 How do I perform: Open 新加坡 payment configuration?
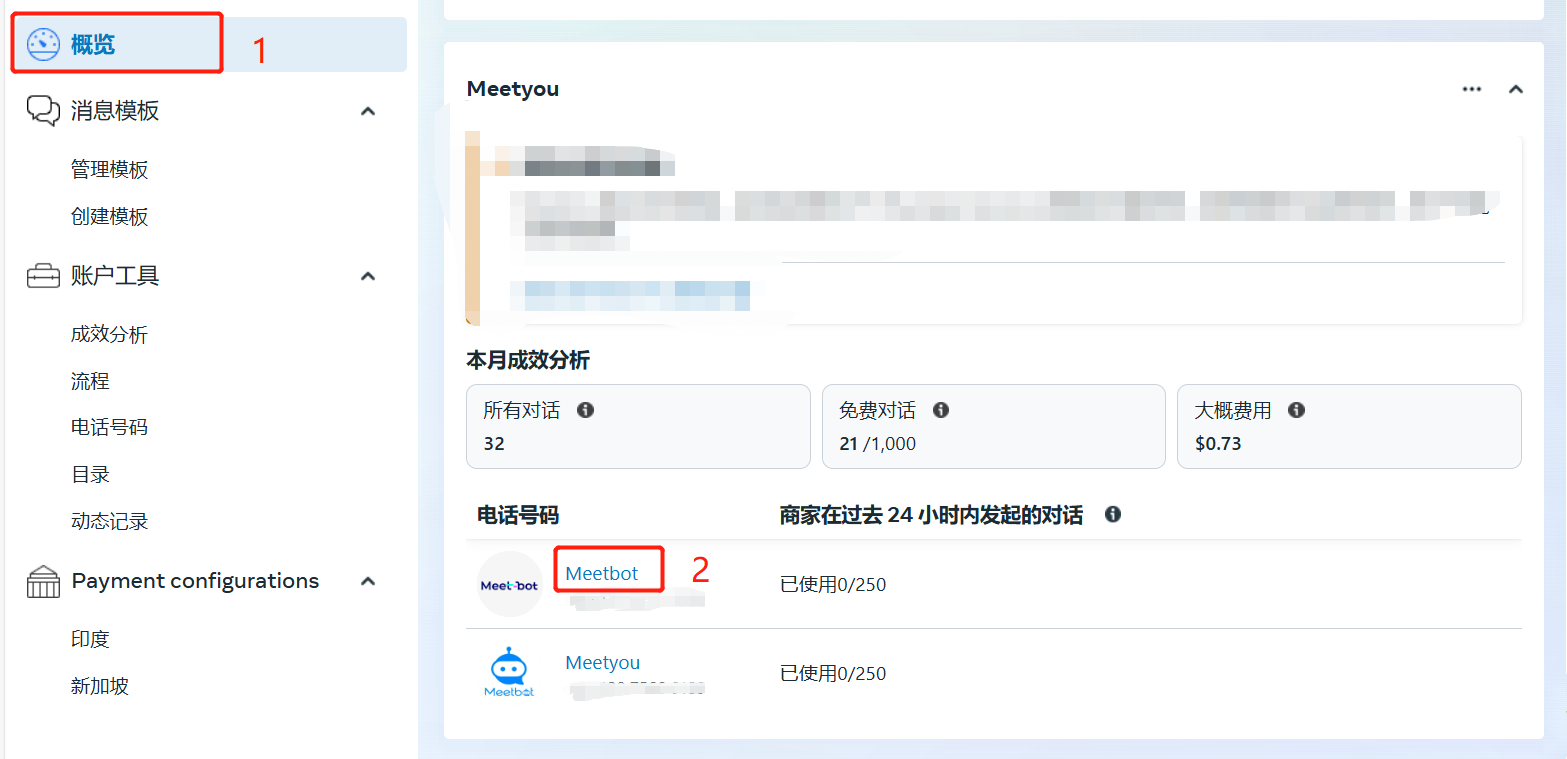[x=100, y=686]
